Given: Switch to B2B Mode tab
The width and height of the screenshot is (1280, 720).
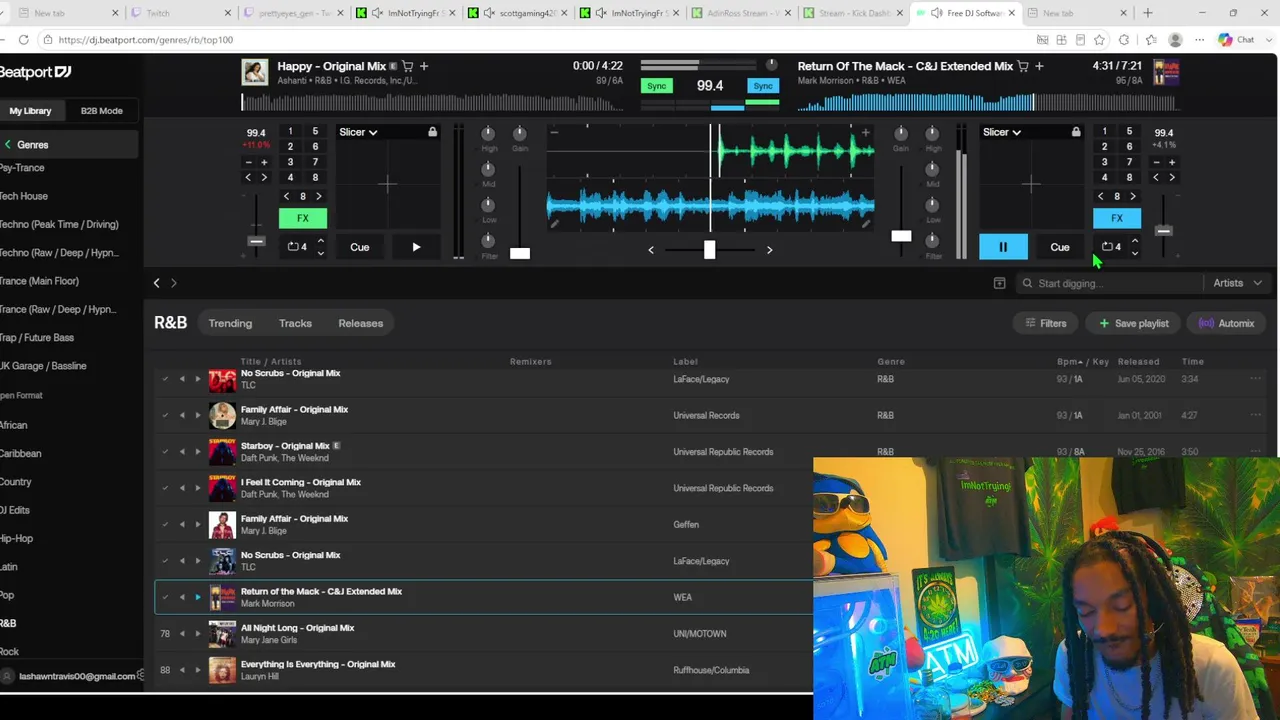Looking at the screenshot, I should point(101,111).
